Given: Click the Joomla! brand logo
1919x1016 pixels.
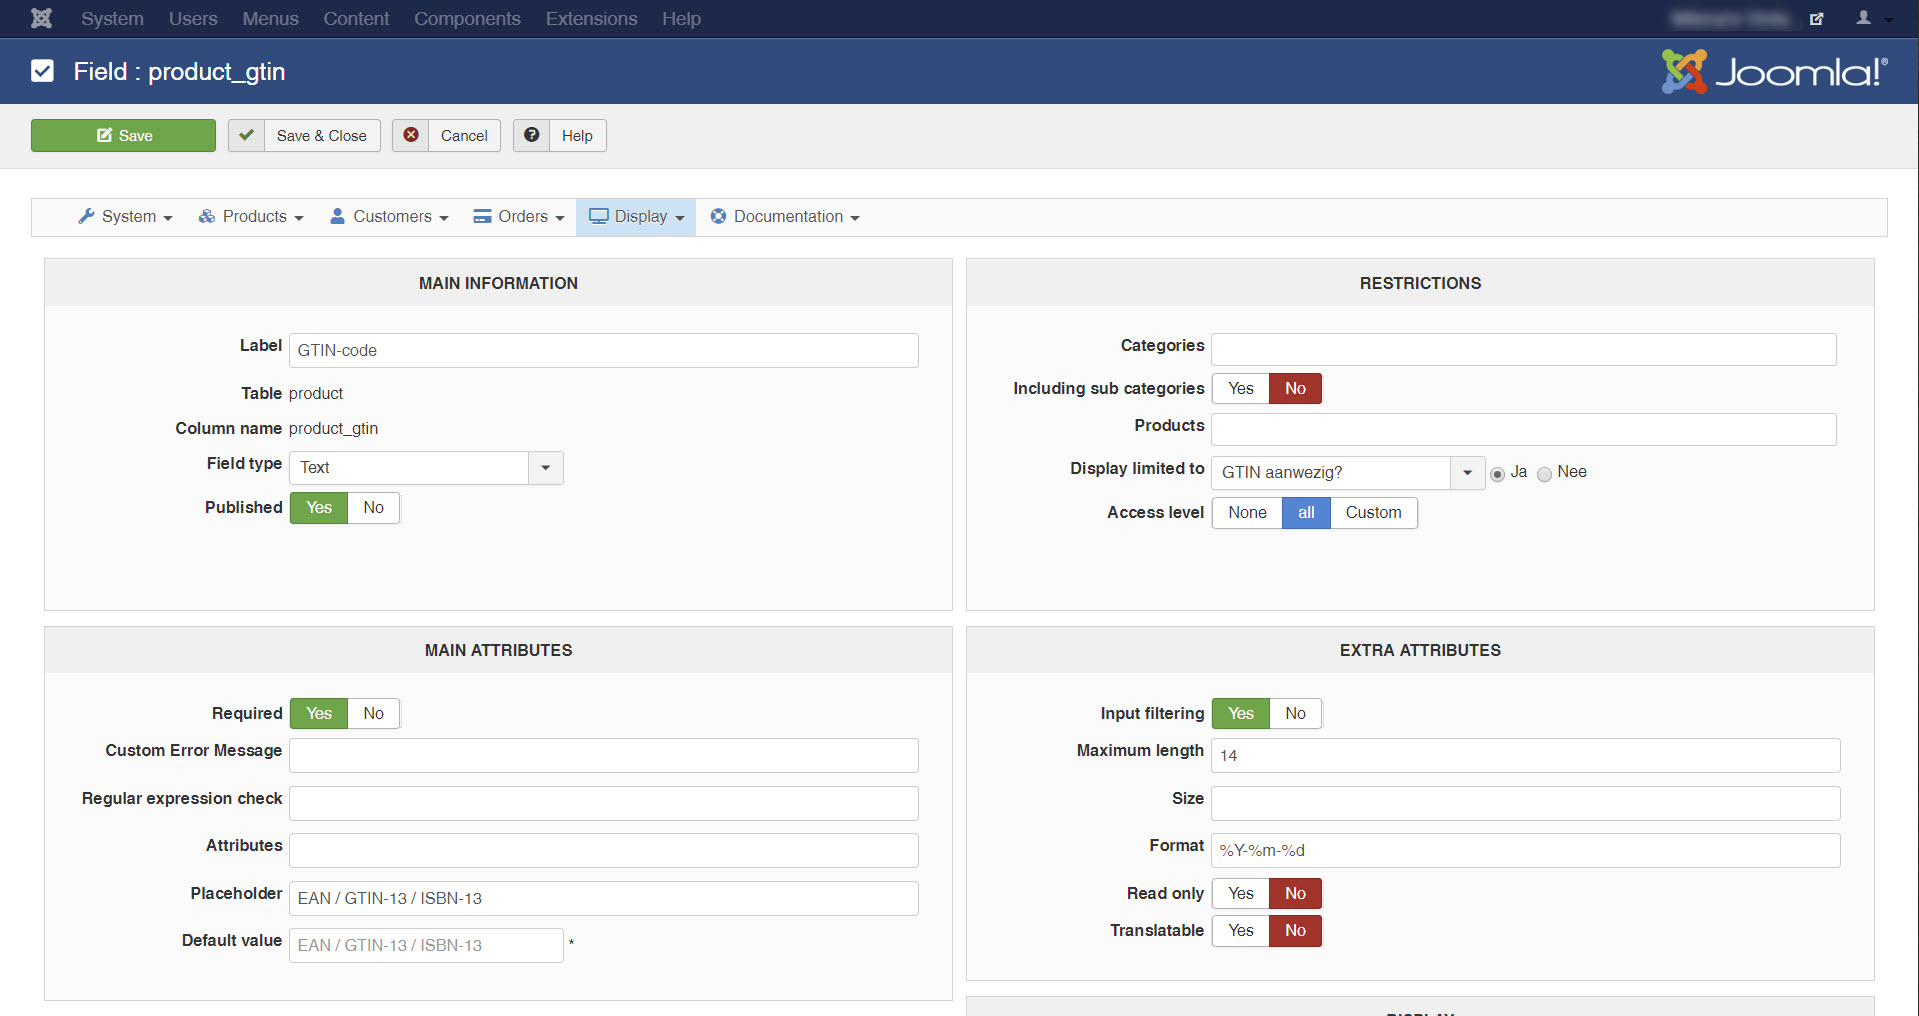Looking at the screenshot, I should pyautogui.click(x=1775, y=71).
